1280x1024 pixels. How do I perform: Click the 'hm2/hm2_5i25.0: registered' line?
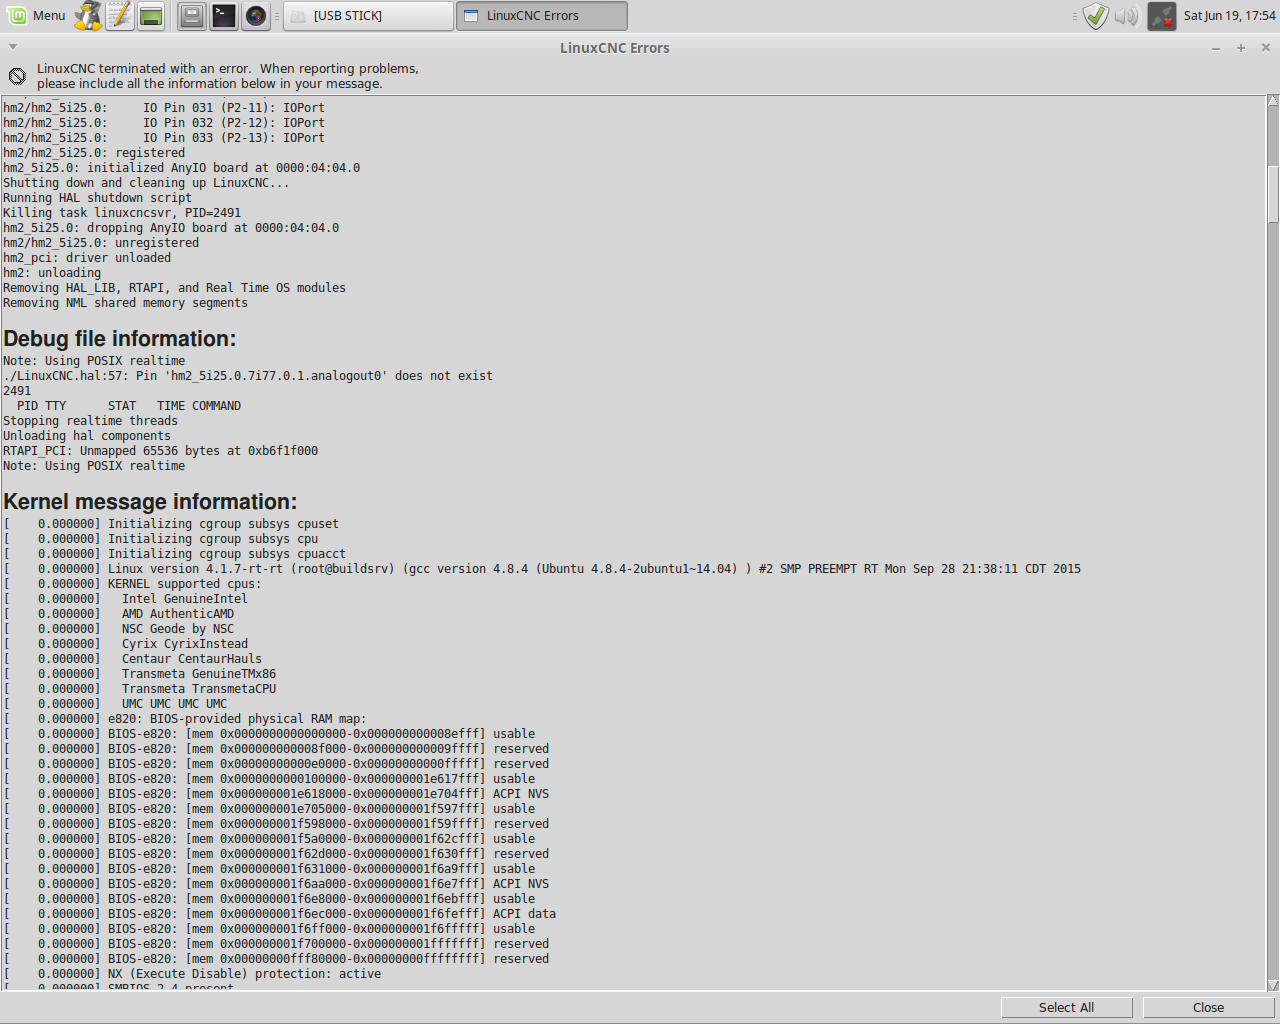point(94,153)
